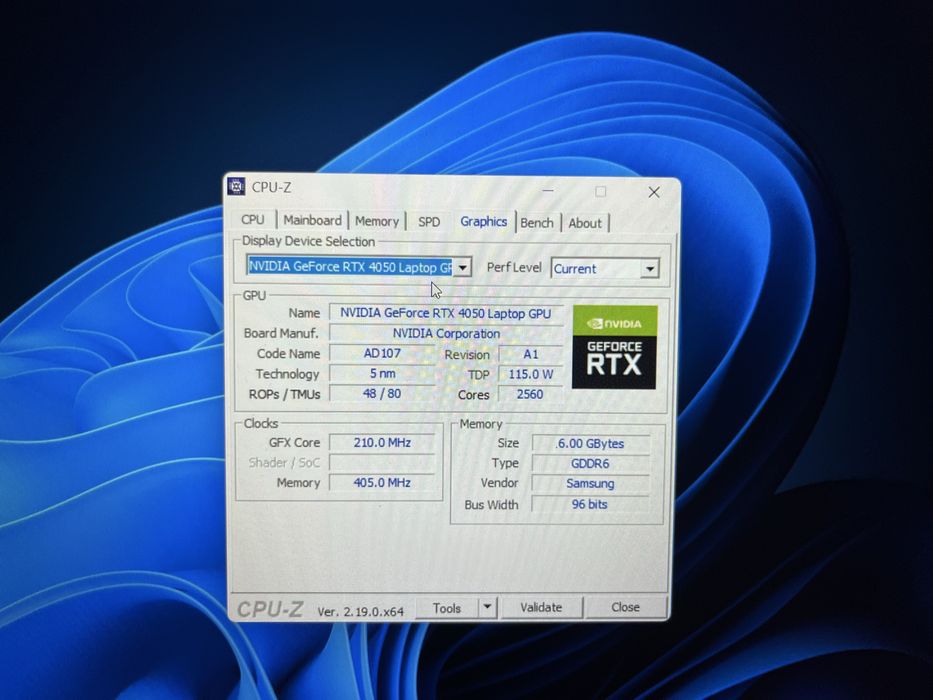This screenshot has height=700, width=933.
Task: Click the 48 / 80 ROPs/TMUs value
Action: click(382, 393)
